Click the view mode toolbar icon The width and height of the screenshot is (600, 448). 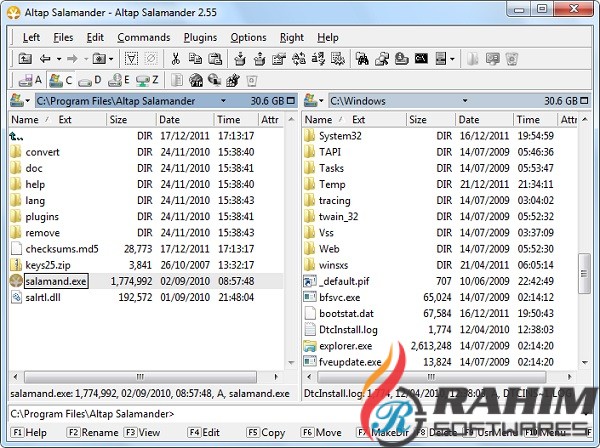tap(441, 59)
